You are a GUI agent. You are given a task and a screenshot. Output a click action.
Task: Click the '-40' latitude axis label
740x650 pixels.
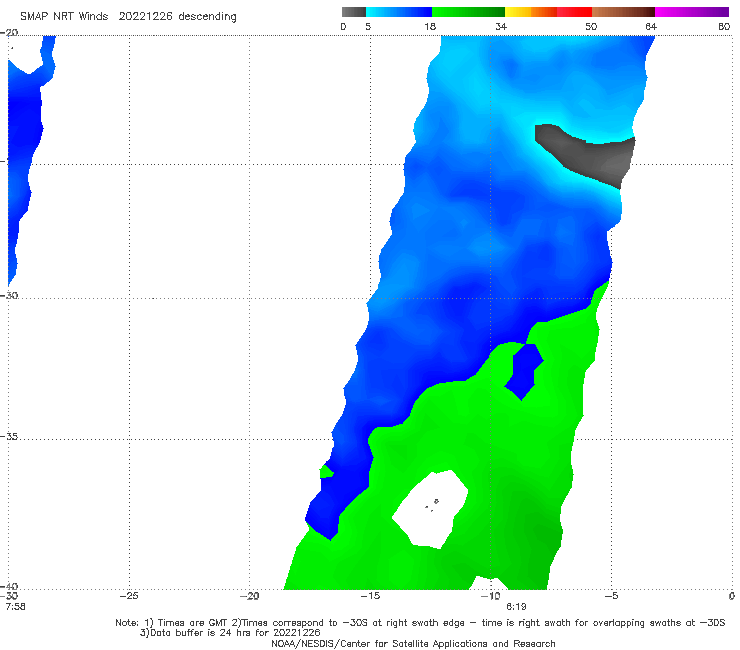[x=9, y=586]
